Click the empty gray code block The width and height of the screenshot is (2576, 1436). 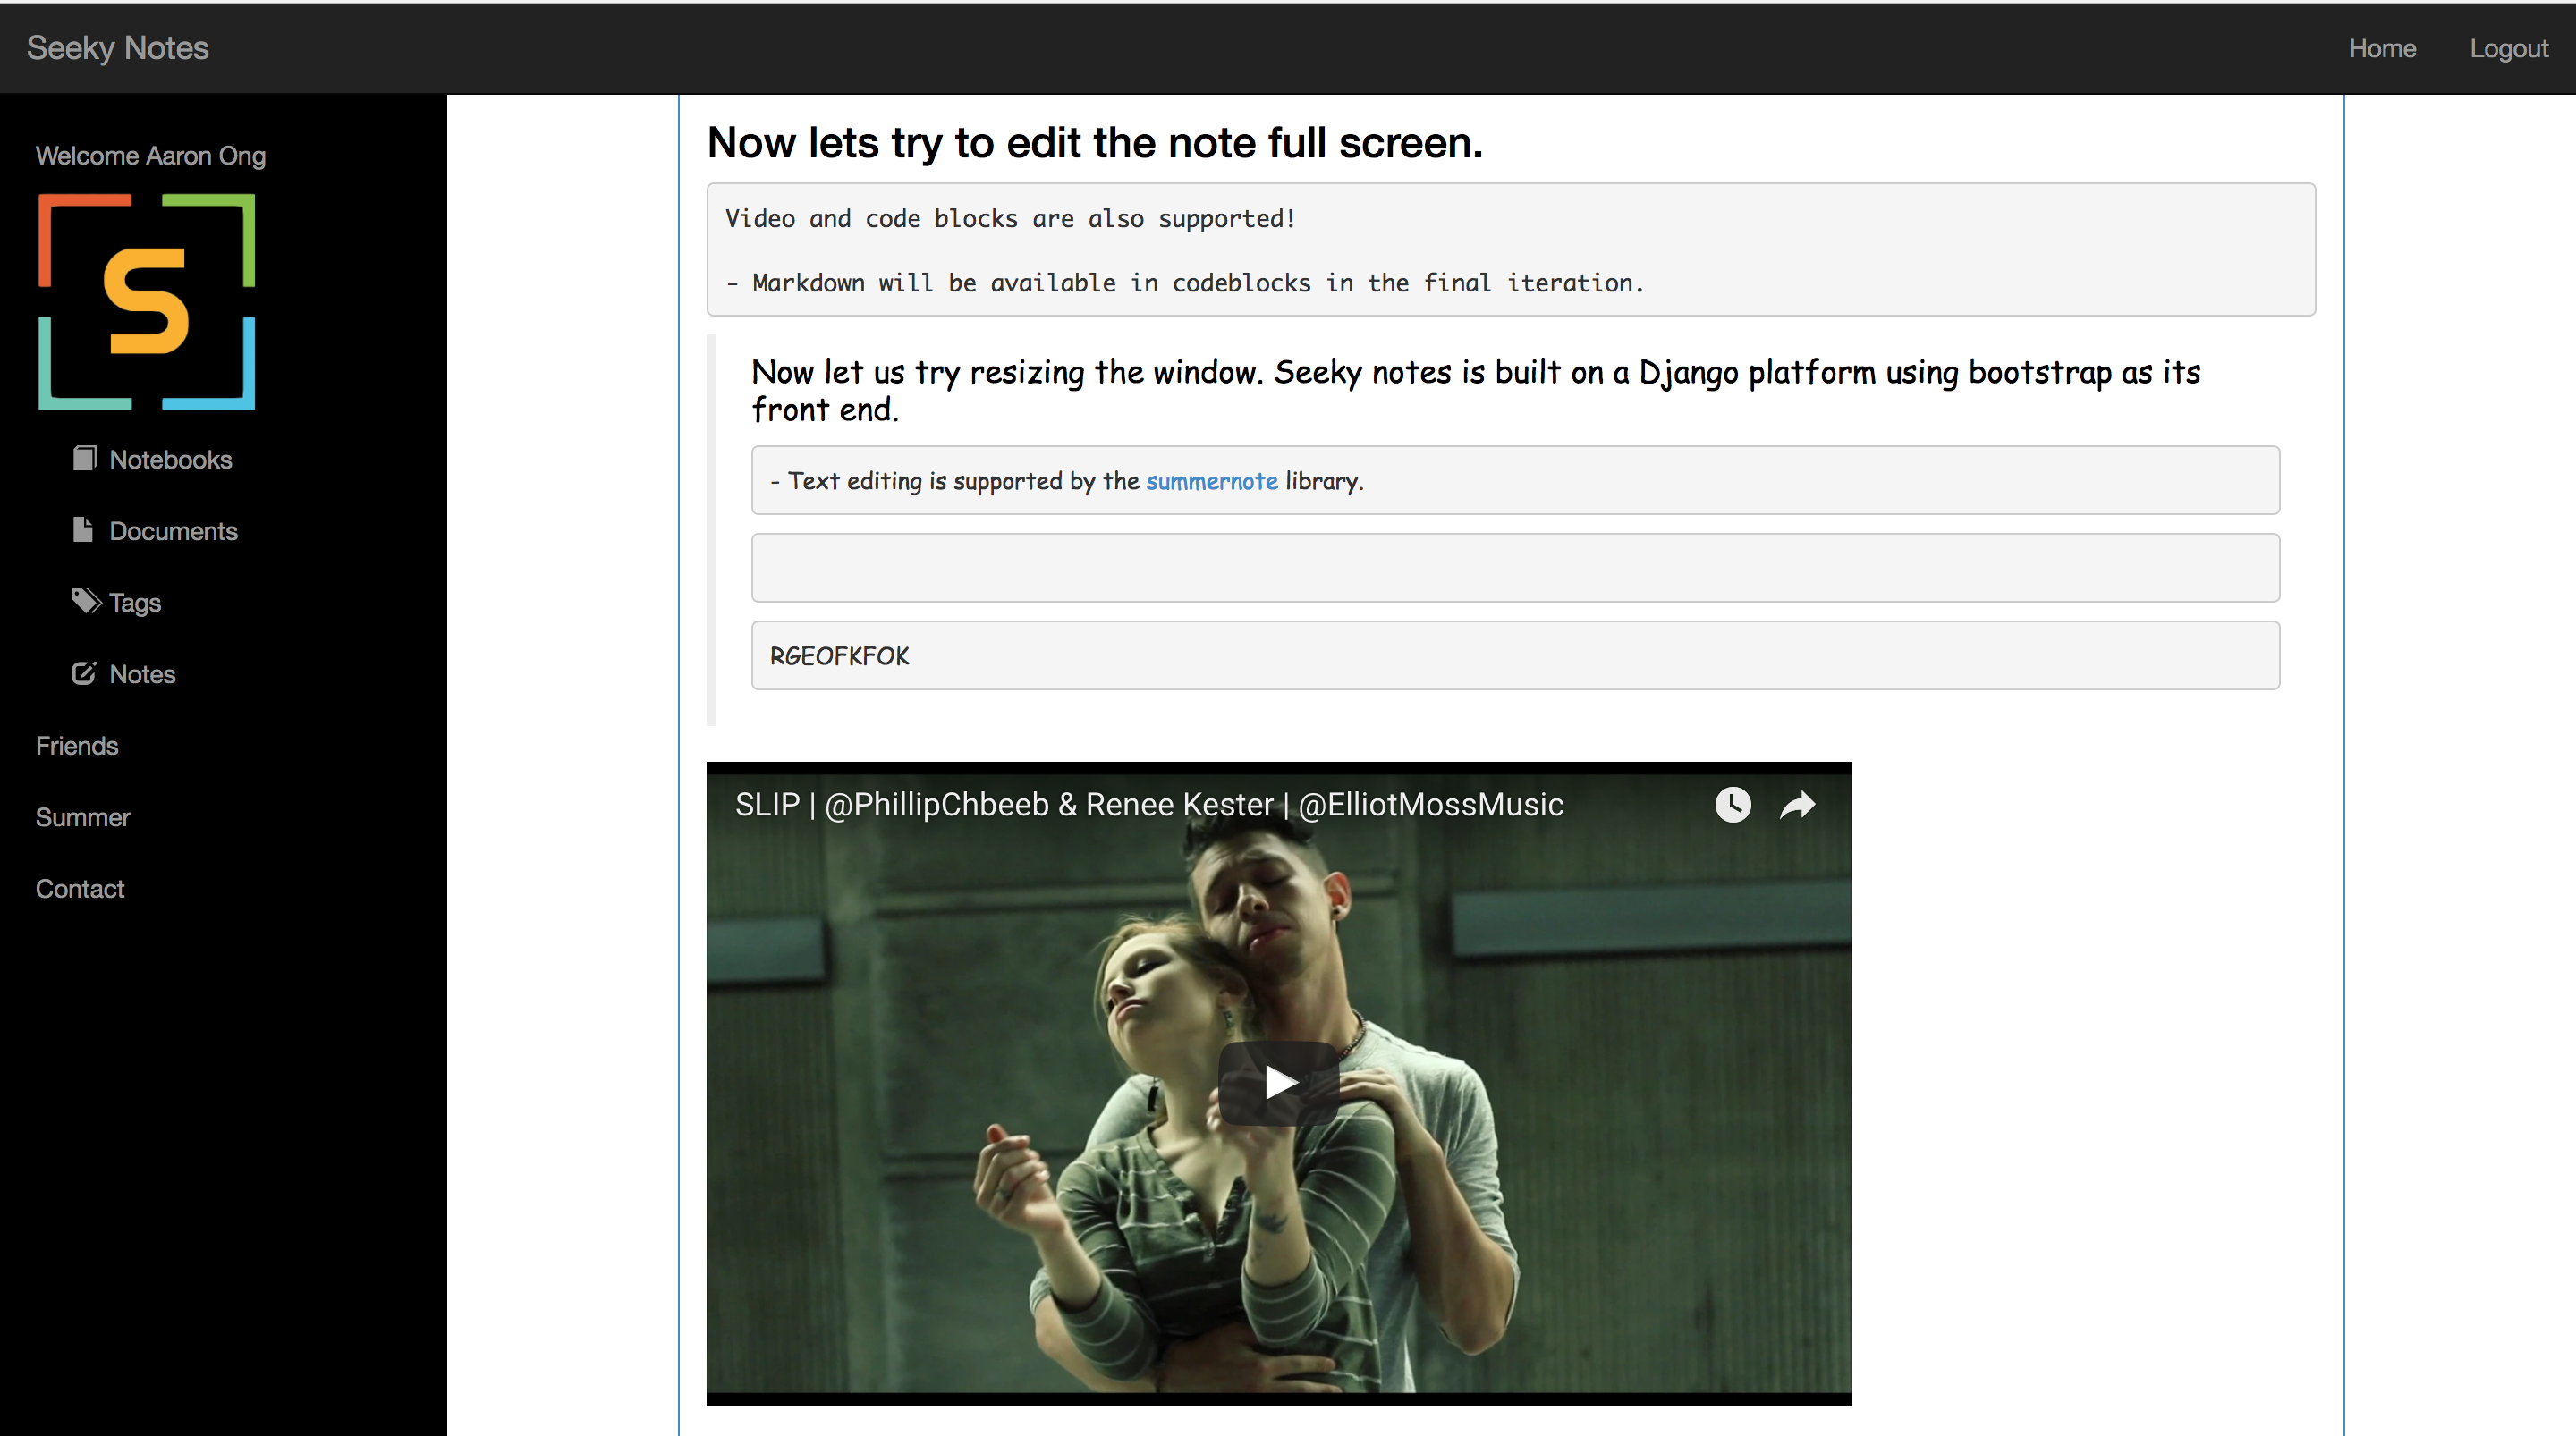click(x=1515, y=568)
